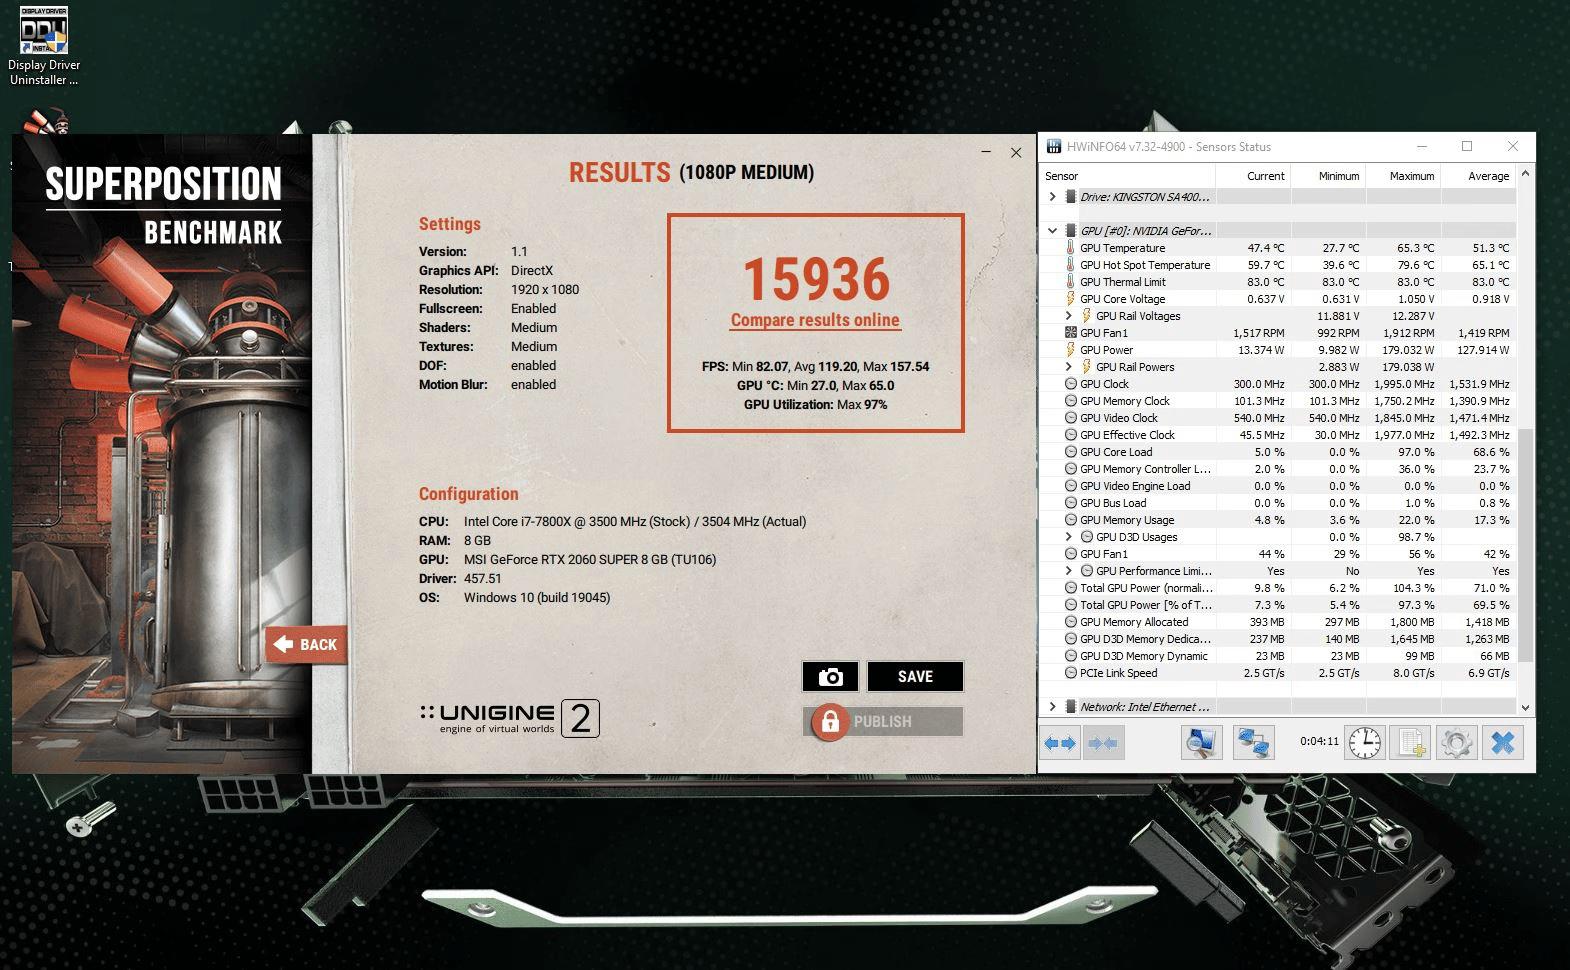Shrink the HWiNFO columns with the inward arrows
This screenshot has height=970, width=1570.
[1102, 743]
